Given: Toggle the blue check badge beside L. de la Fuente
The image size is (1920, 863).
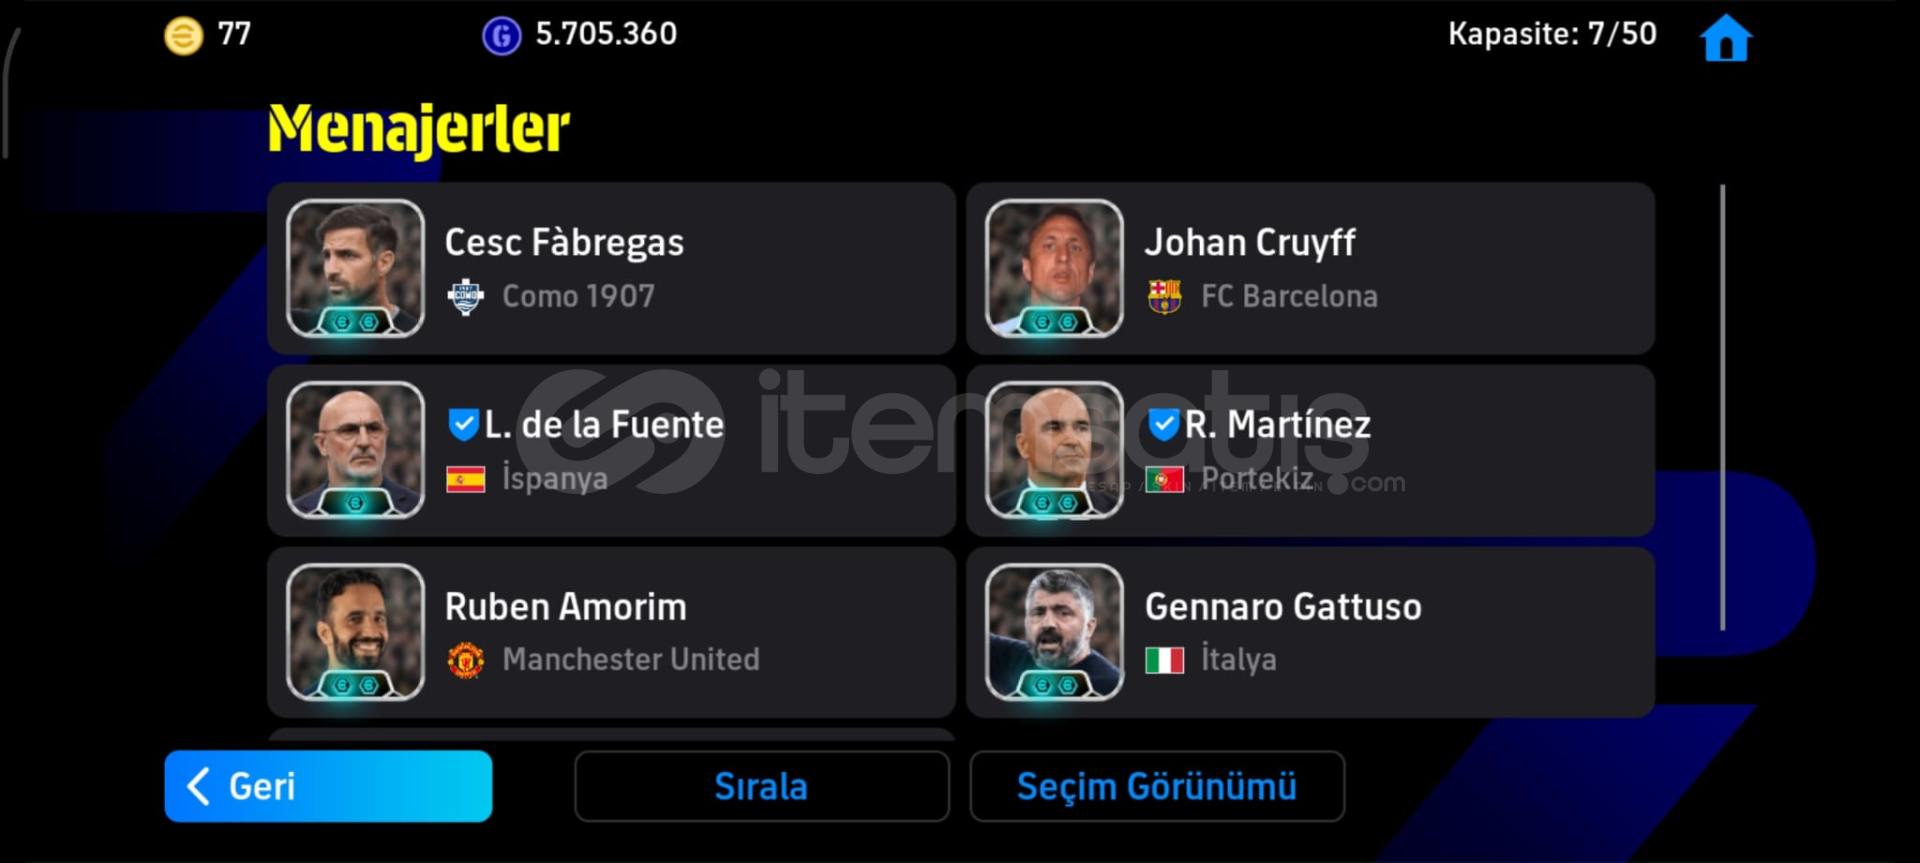Looking at the screenshot, I should tap(463, 425).
